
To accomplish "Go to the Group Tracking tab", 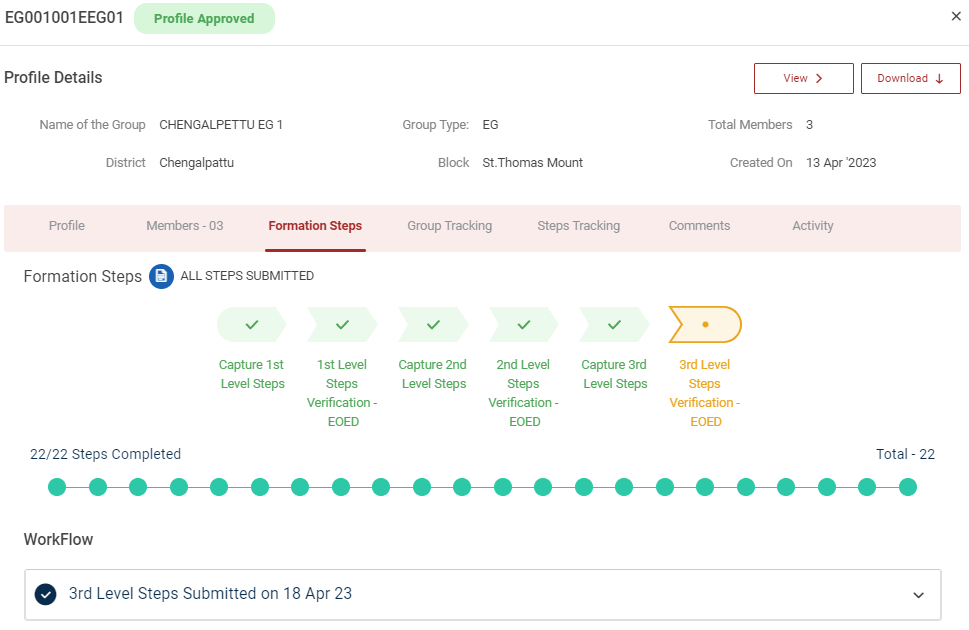I will pyautogui.click(x=449, y=226).
